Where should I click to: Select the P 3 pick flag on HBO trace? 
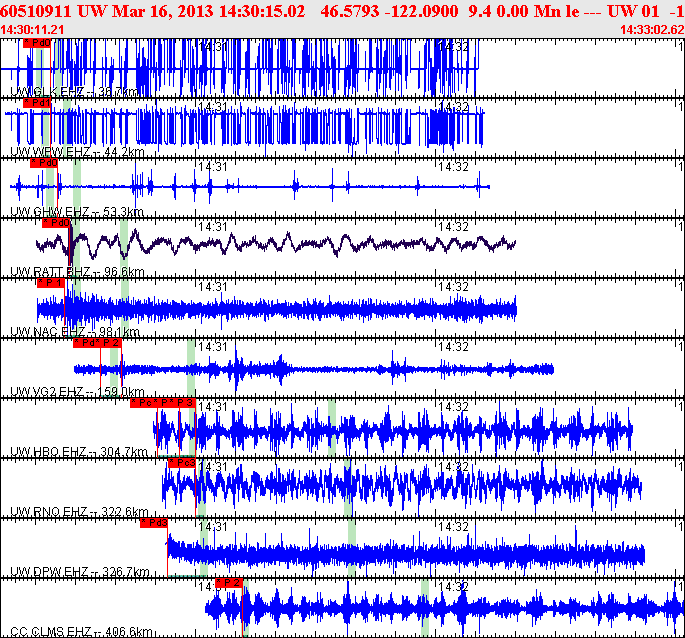[185, 402]
